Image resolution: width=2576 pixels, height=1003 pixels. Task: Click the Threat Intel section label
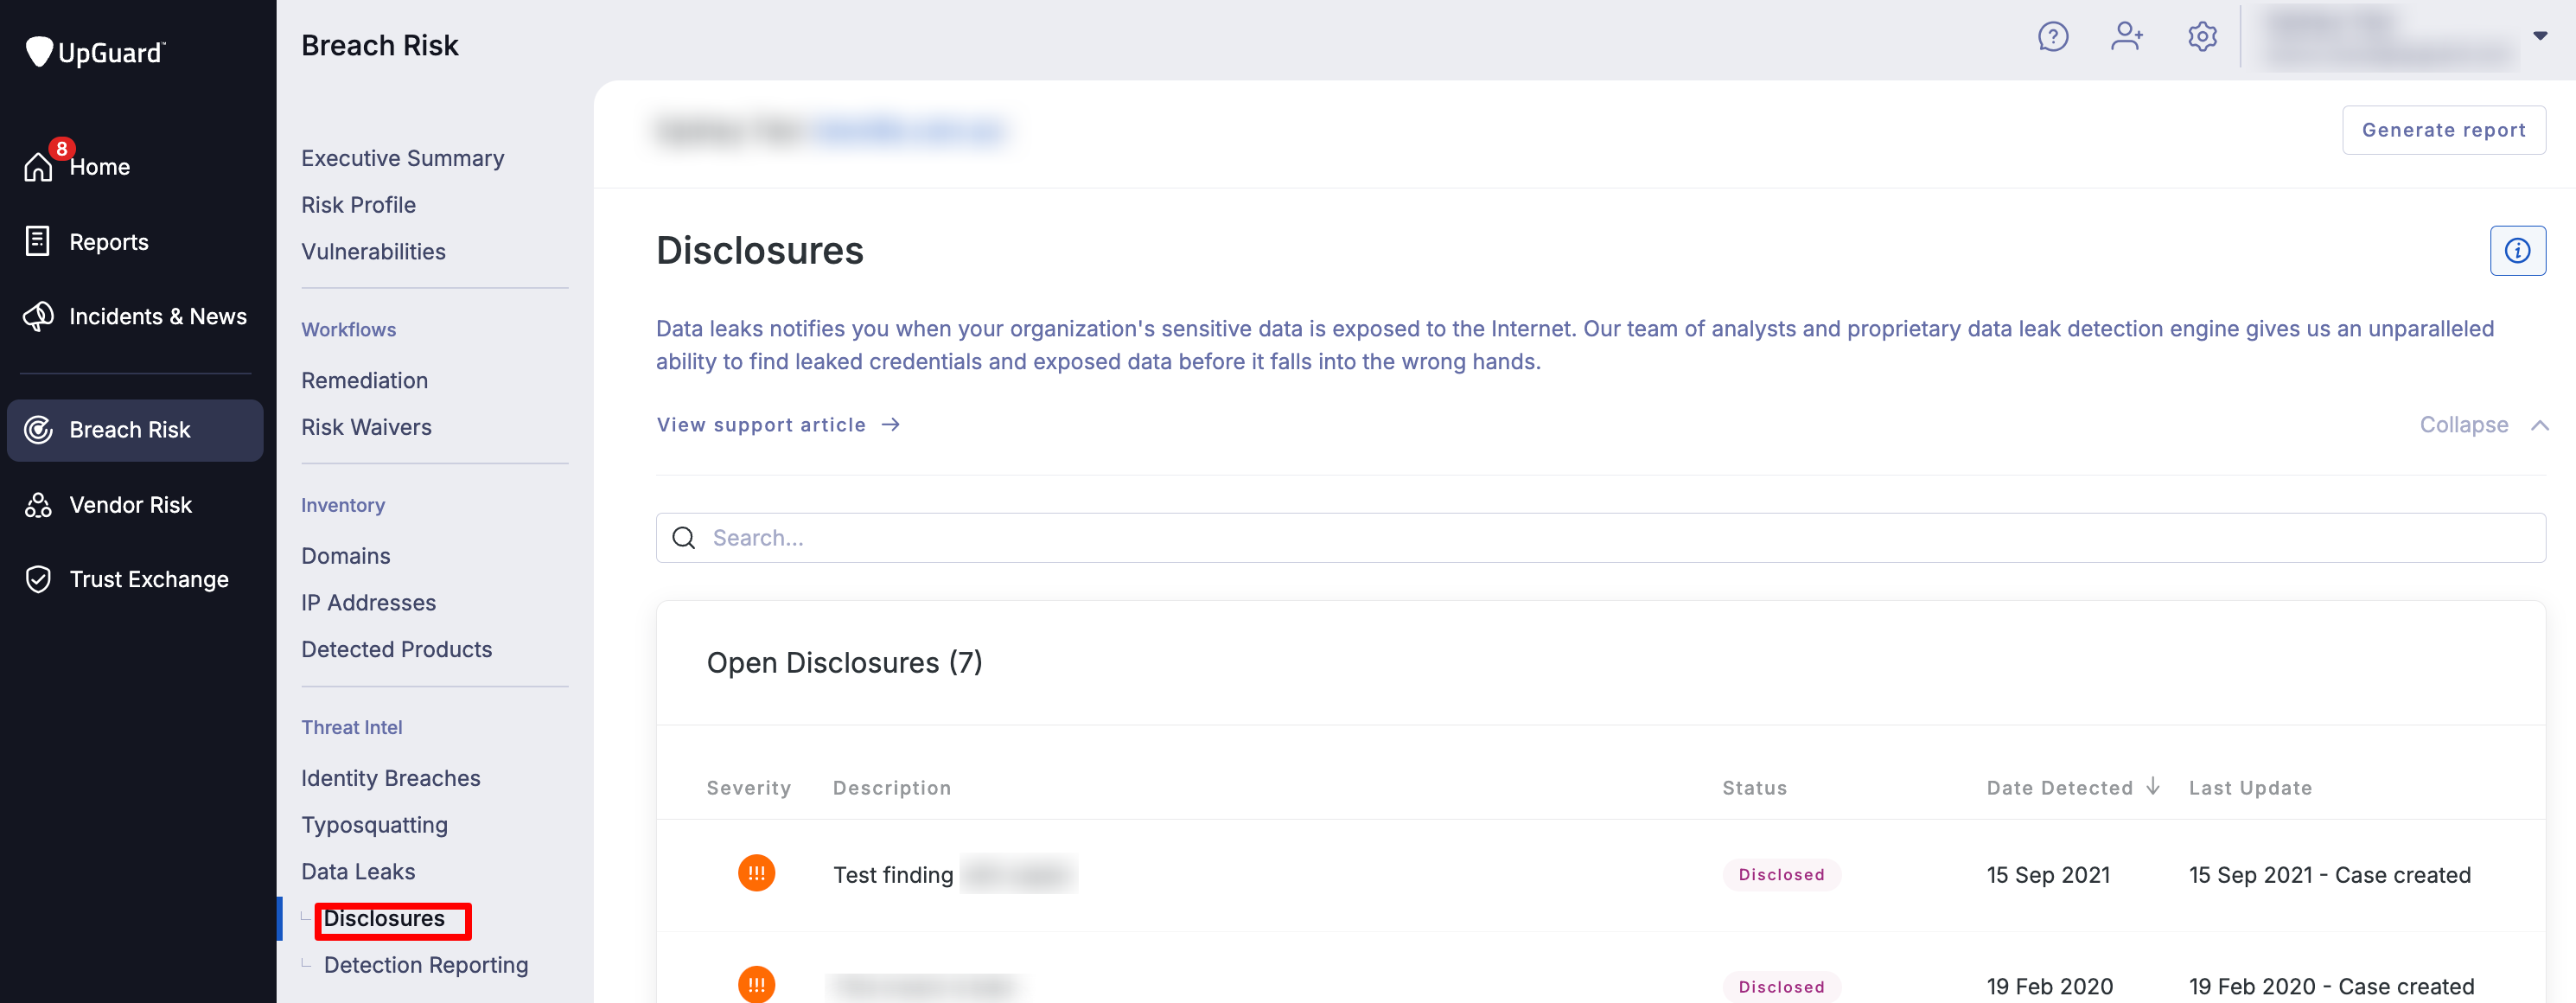(x=351, y=727)
